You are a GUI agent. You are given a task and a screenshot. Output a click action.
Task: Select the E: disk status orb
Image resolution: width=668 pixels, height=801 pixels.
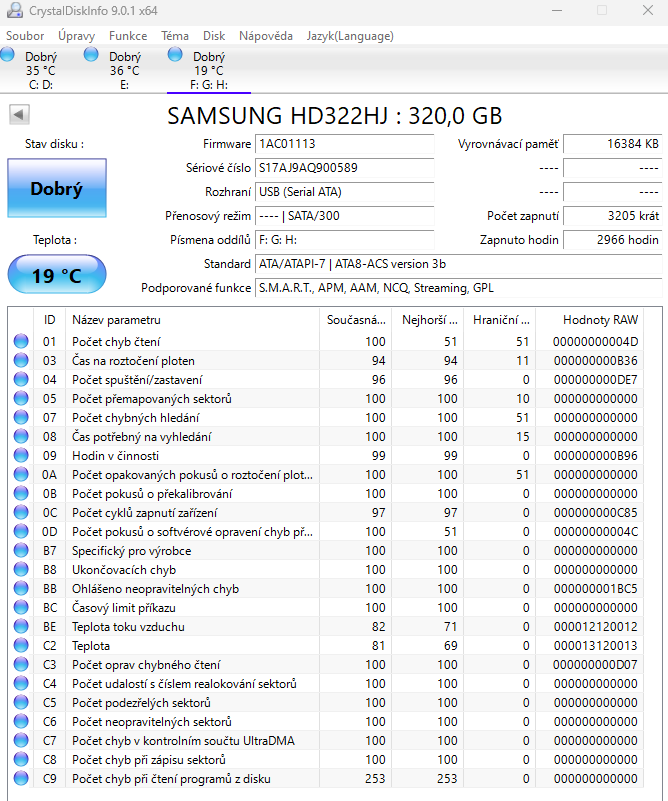(x=92, y=54)
